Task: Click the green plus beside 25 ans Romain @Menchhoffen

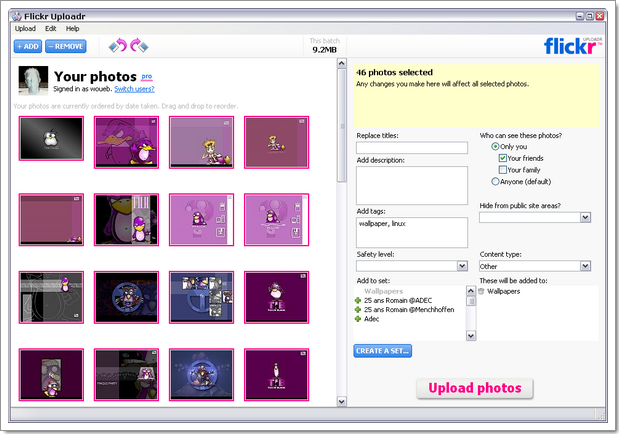Action: pyautogui.click(x=358, y=310)
